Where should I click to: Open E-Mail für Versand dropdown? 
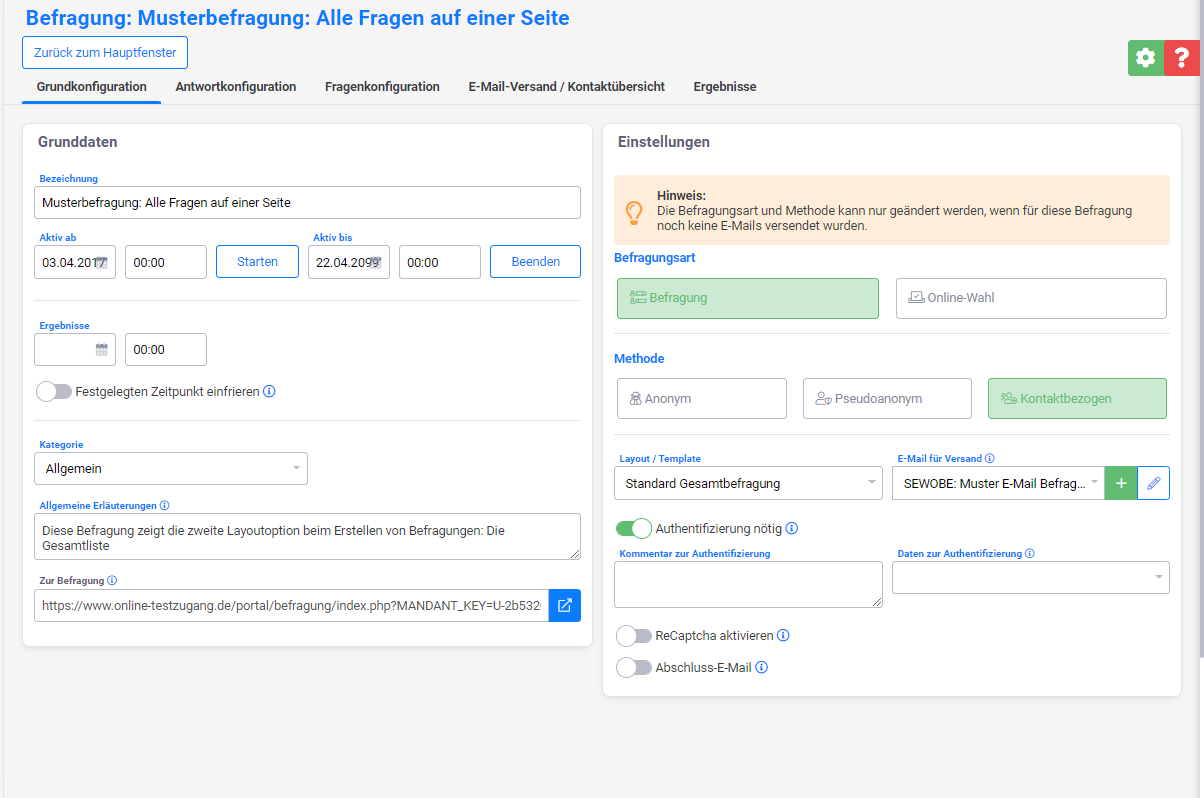click(x=998, y=483)
